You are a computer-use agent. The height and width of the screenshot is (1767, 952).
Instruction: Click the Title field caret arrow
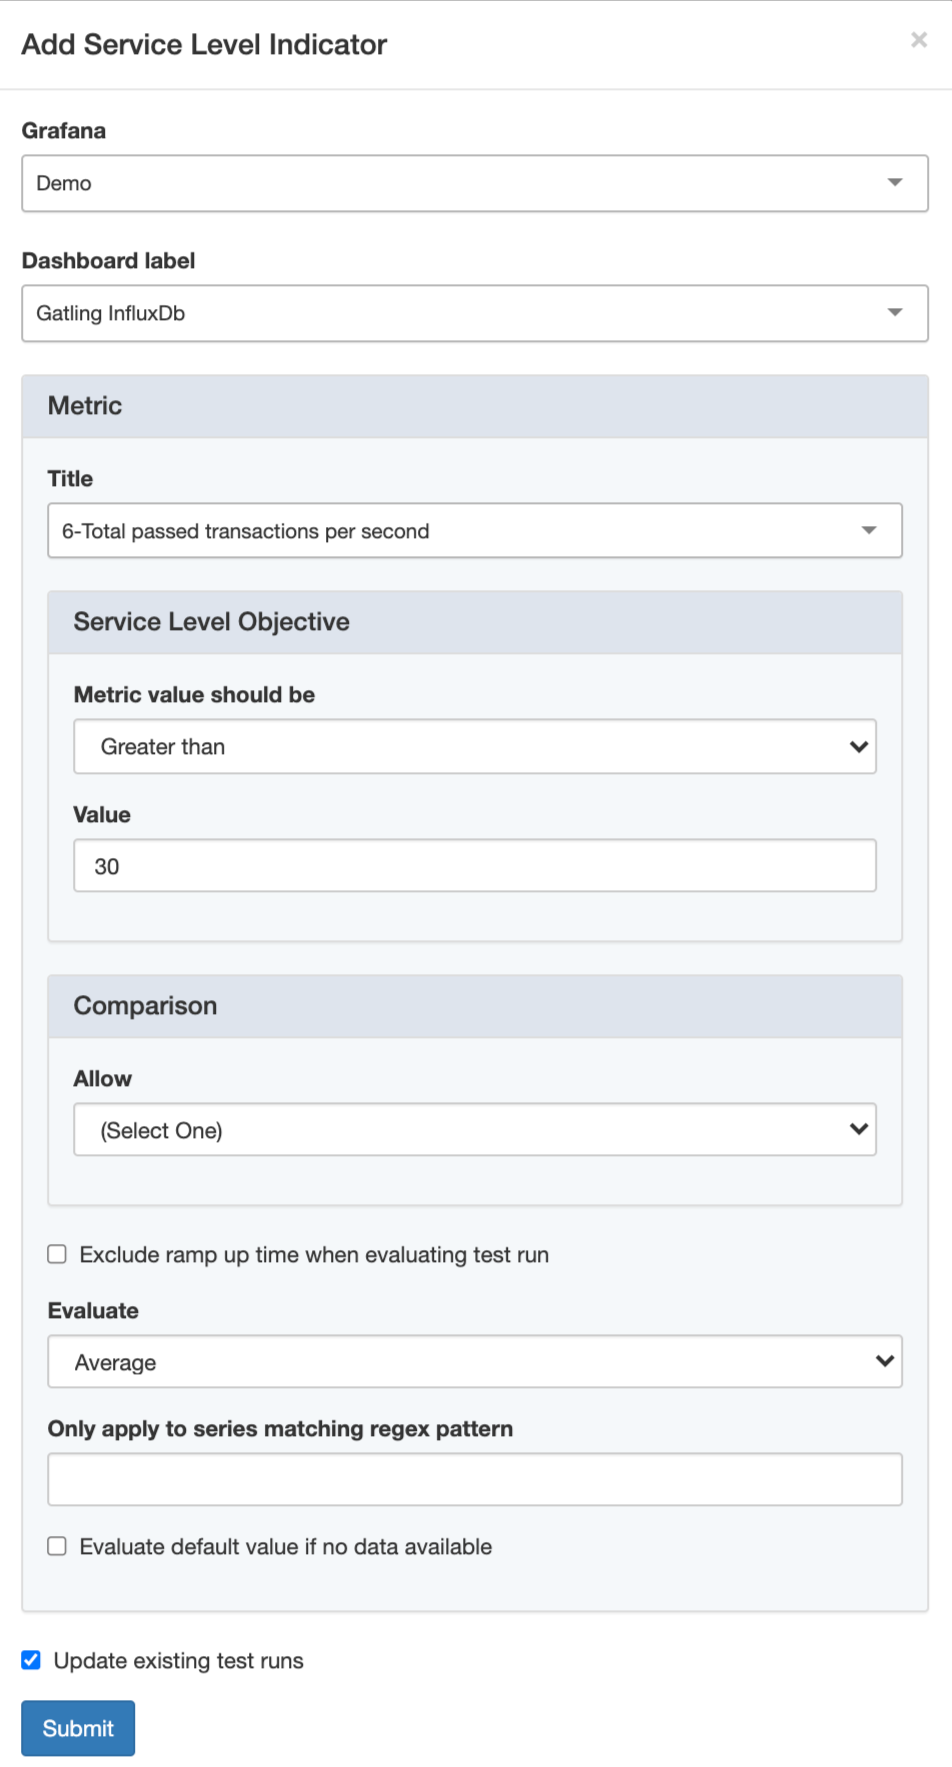(868, 530)
